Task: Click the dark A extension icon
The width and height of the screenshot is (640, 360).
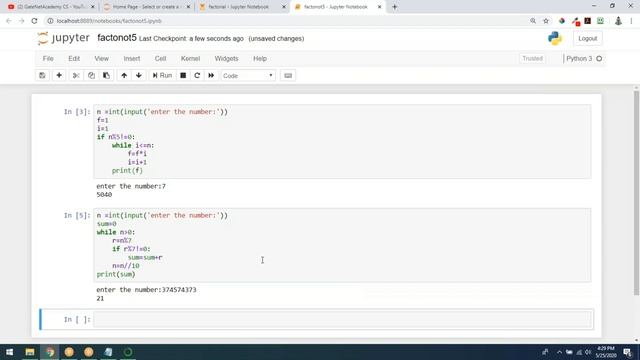Action: coord(587,21)
